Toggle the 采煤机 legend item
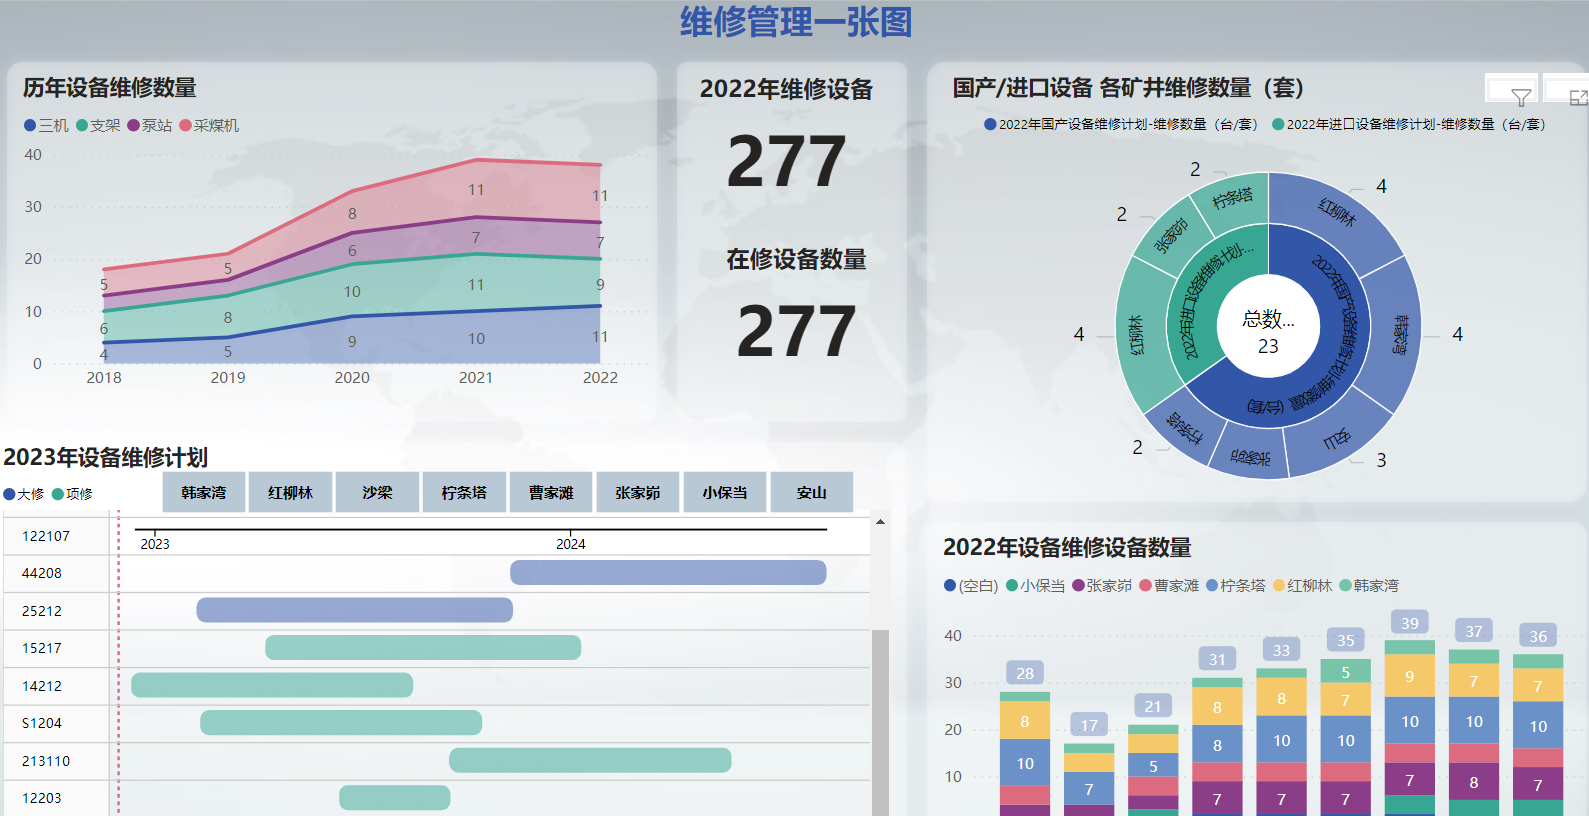Screen dimensions: 1589x816 (209, 126)
